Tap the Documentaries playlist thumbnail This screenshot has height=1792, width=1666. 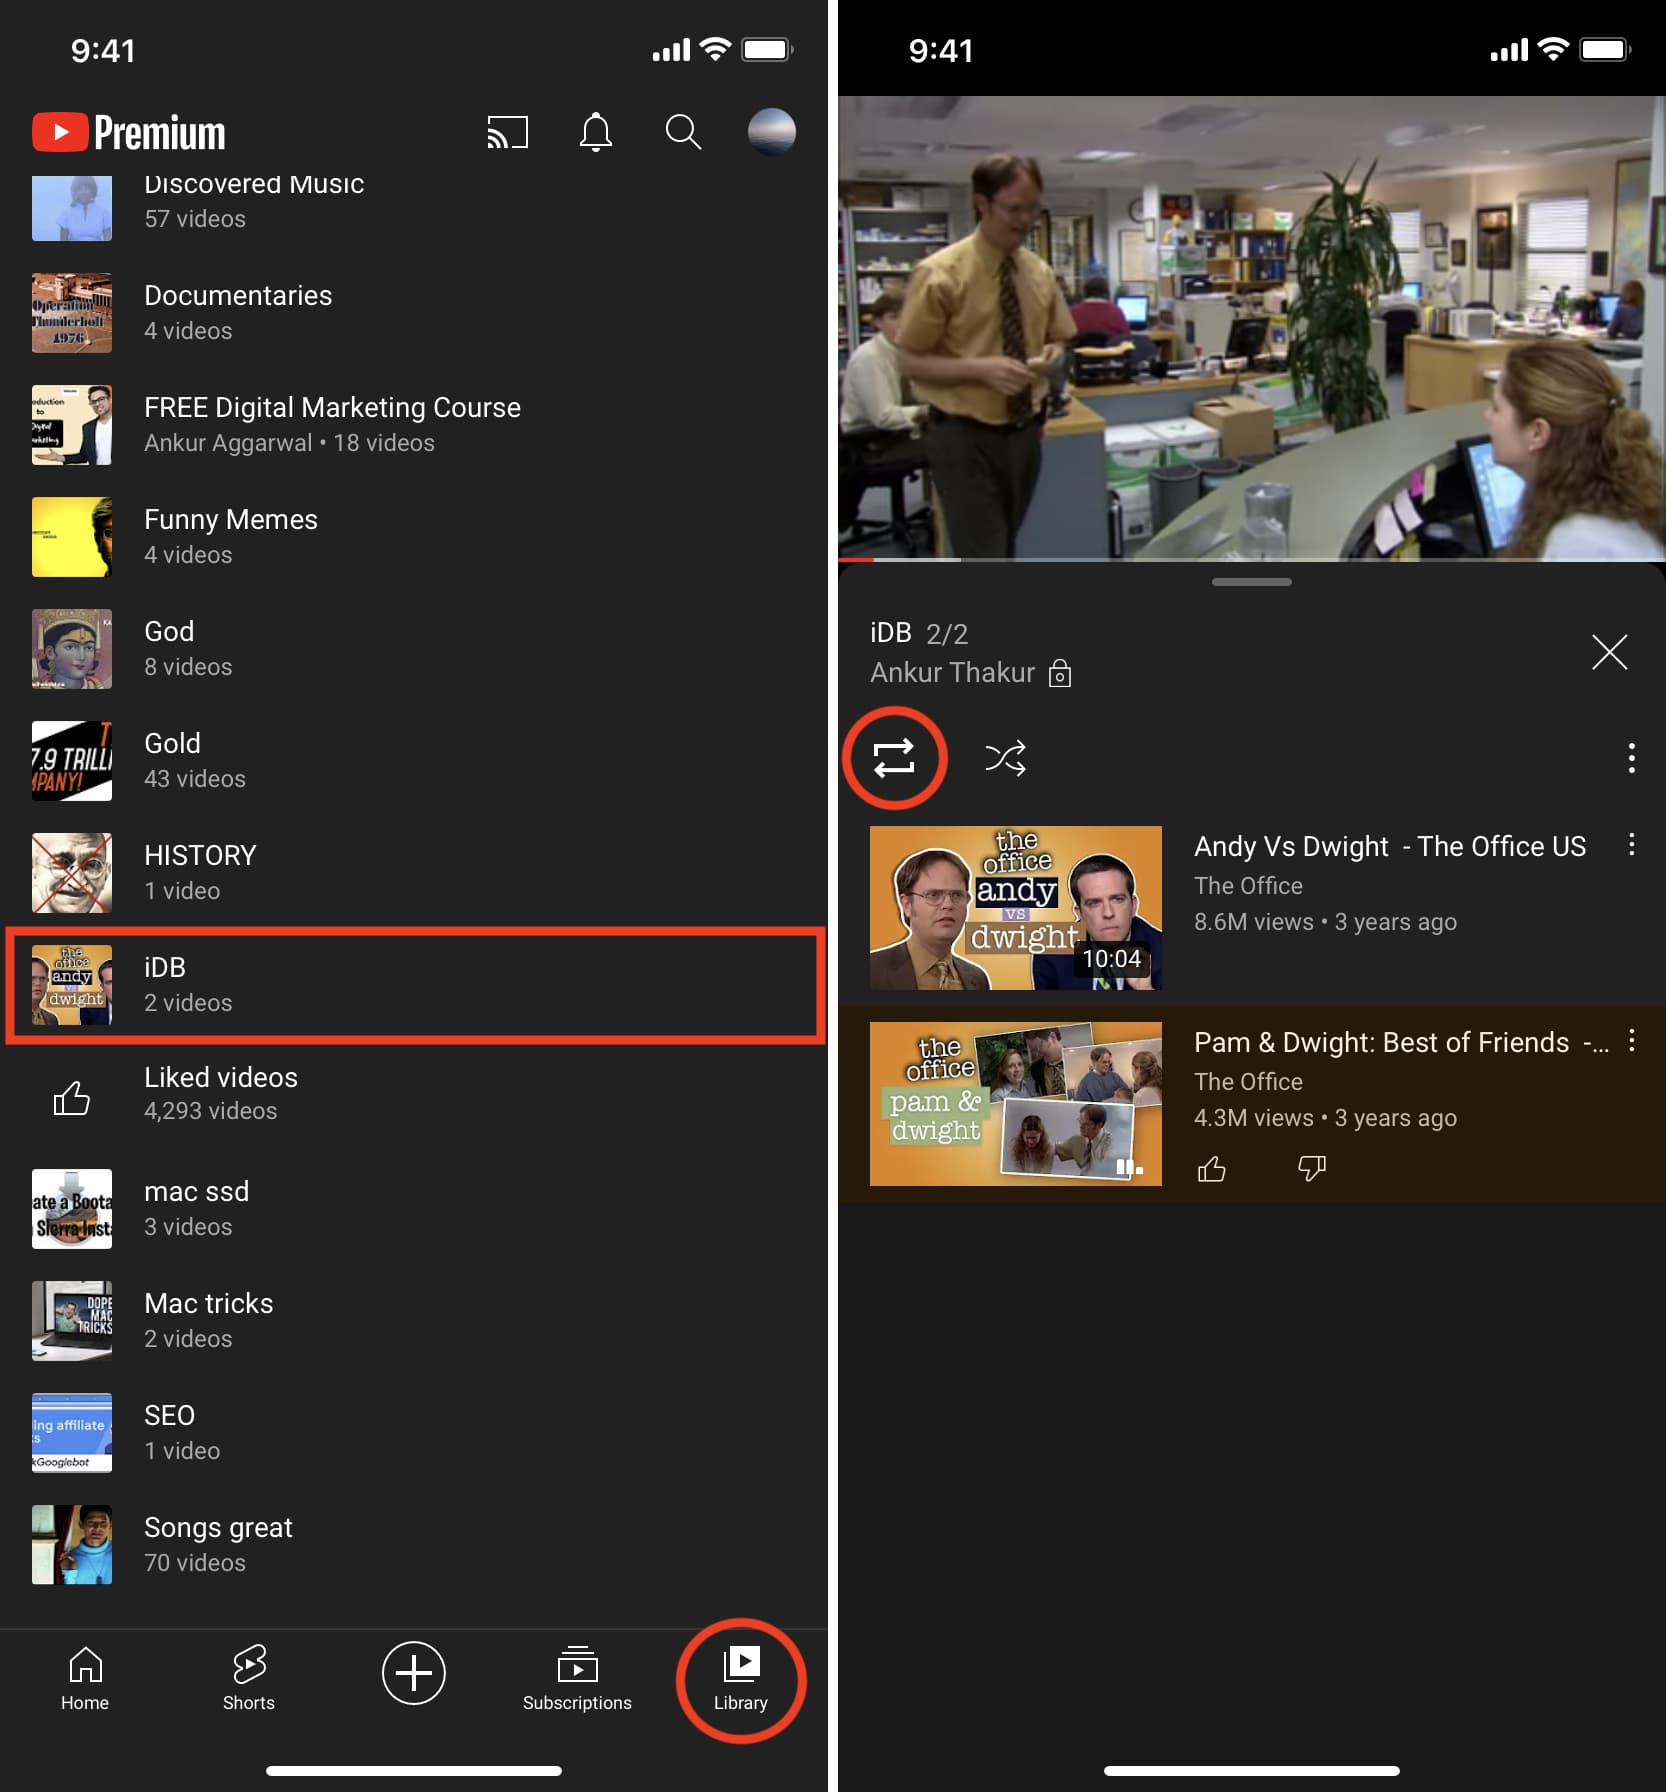pos(72,313)
